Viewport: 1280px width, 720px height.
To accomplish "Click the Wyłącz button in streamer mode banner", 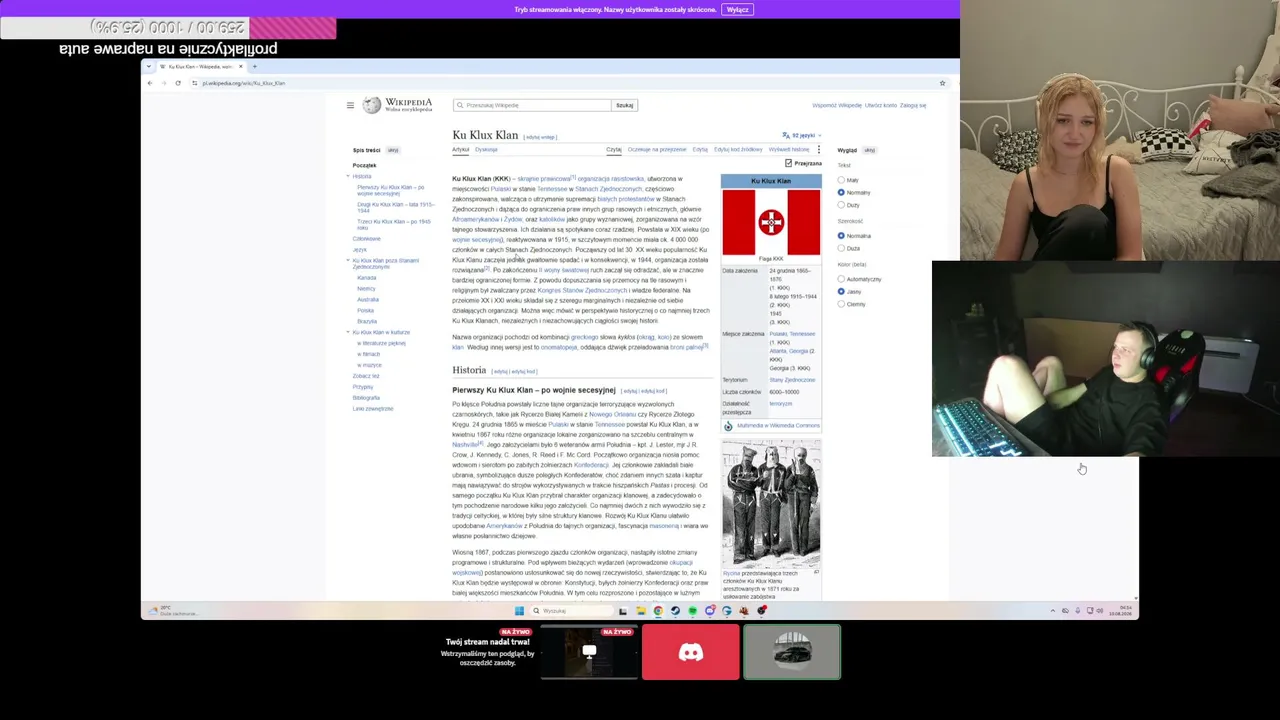I will pyautogui.click(x=738, y=10).
